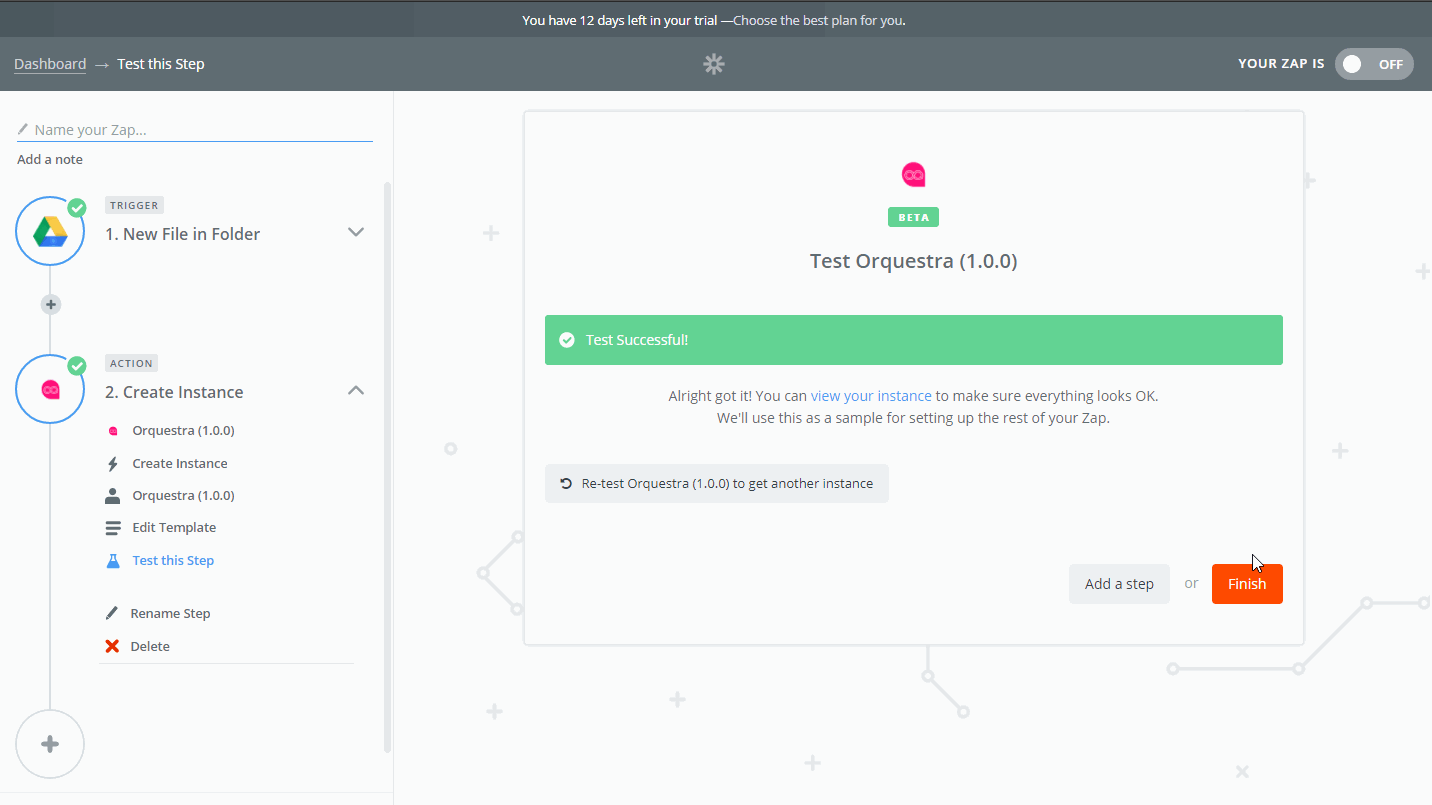Click the pencil icon next to Name your Zap
This screenshot has height=805, width=1432.
click(23, 129)
